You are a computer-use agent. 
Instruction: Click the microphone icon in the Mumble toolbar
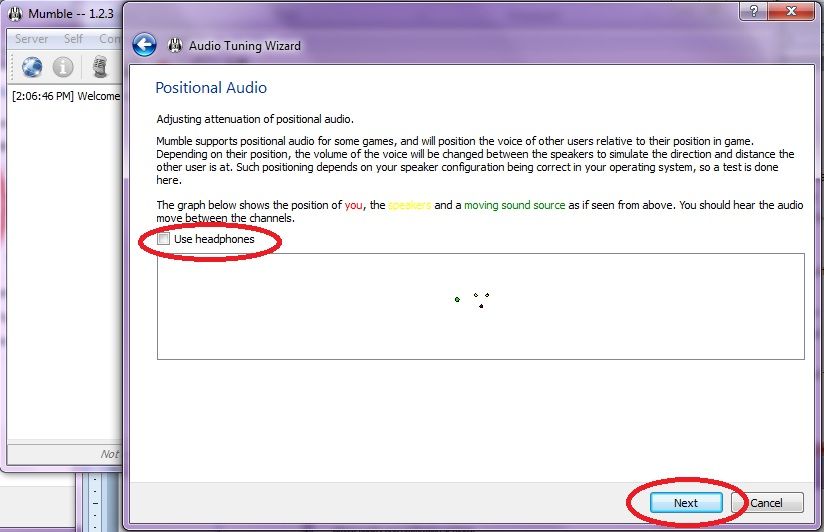click(x=100, y=67)
